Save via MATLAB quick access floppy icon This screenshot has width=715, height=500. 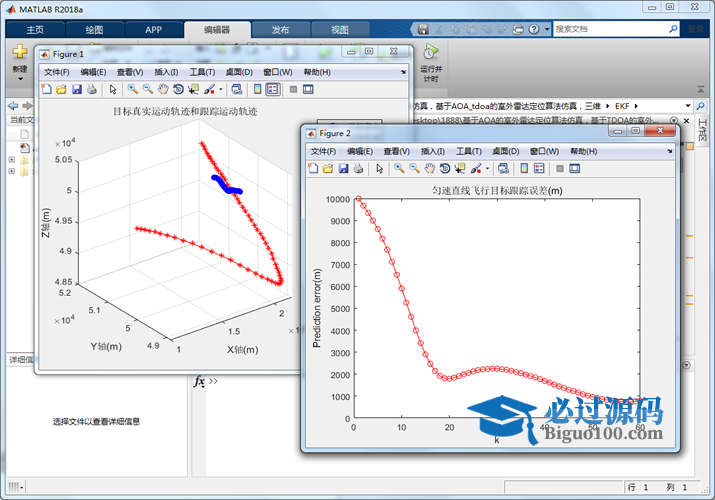point(423,29)
